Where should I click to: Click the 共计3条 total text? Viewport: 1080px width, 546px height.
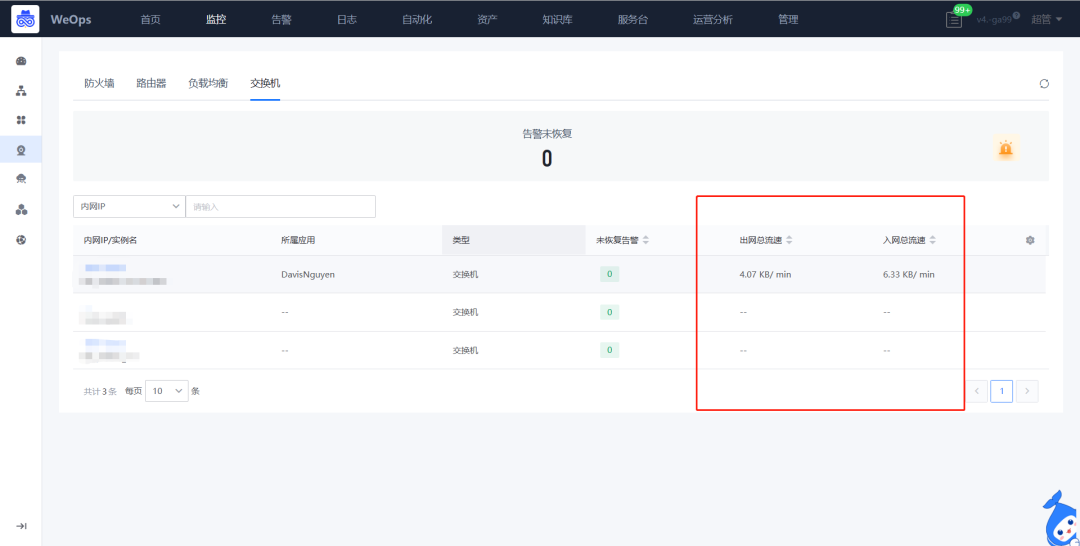click(101, 391)
